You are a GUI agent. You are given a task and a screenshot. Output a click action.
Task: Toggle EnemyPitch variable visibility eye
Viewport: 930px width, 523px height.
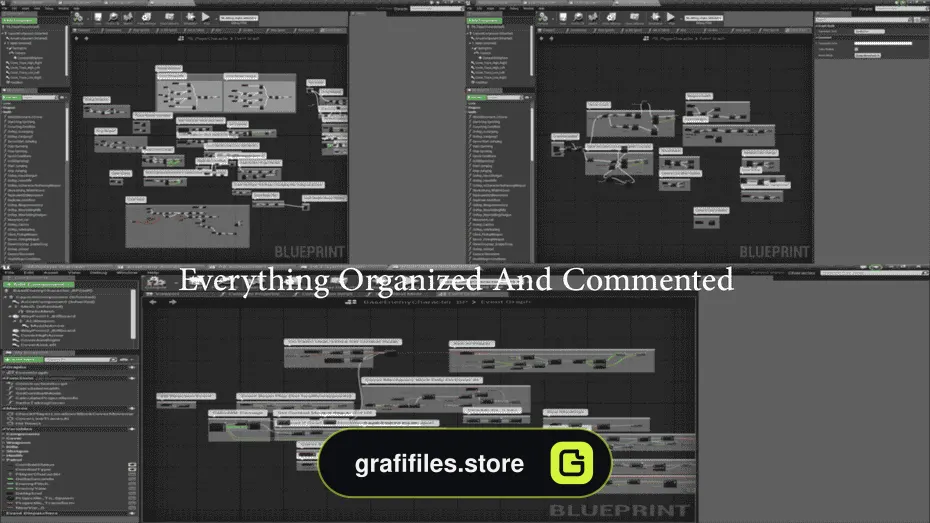(x=132, y=484)
